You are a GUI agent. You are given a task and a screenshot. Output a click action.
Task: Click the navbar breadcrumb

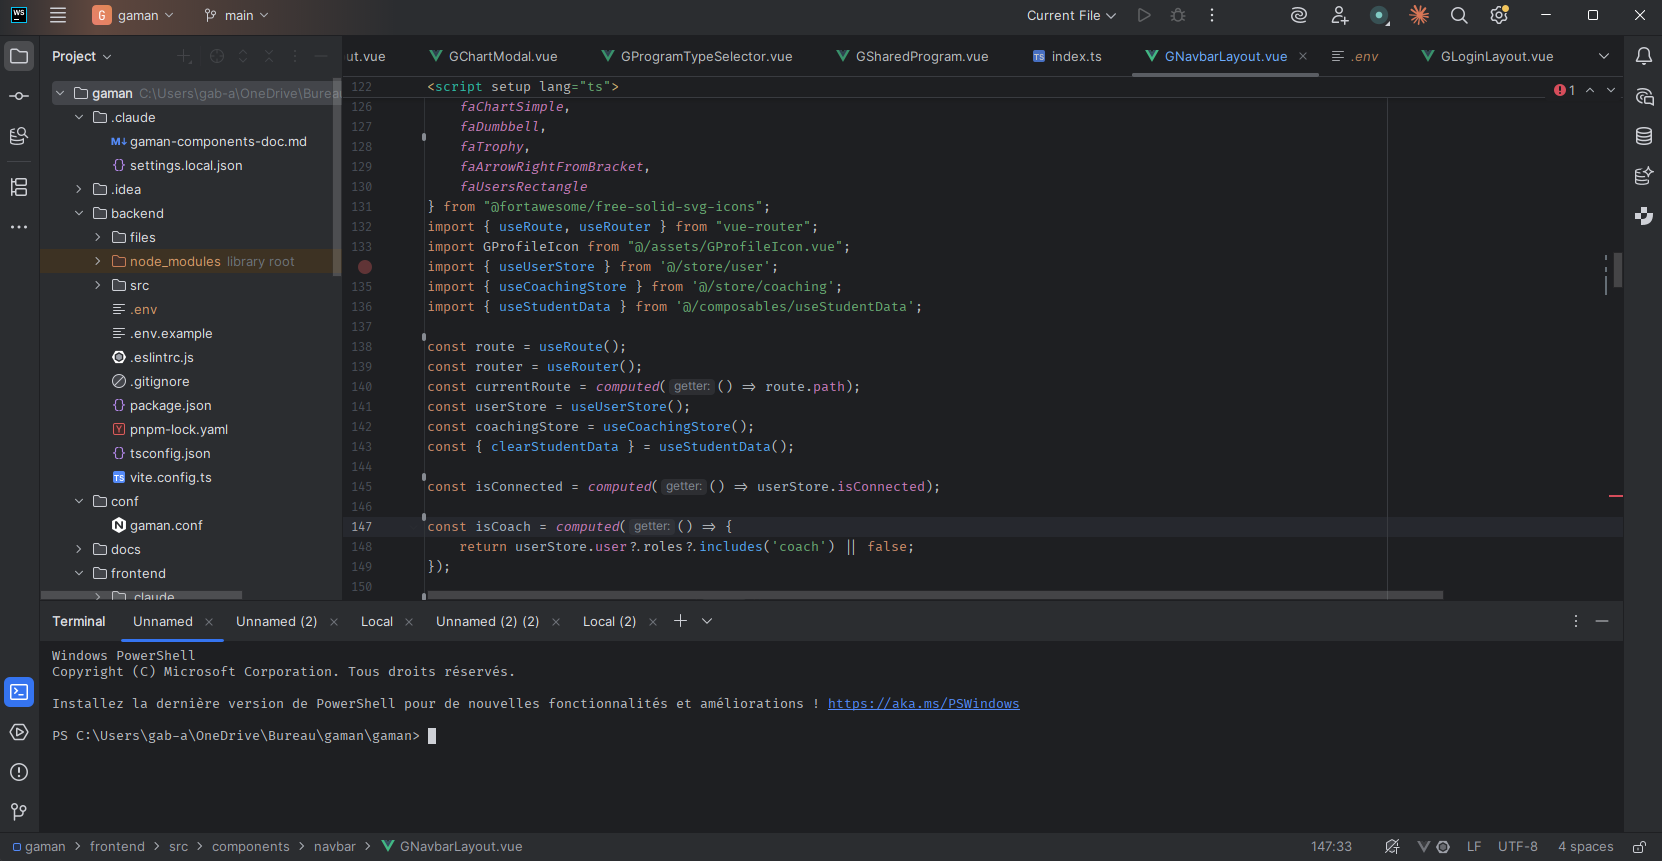coord(334,847)
